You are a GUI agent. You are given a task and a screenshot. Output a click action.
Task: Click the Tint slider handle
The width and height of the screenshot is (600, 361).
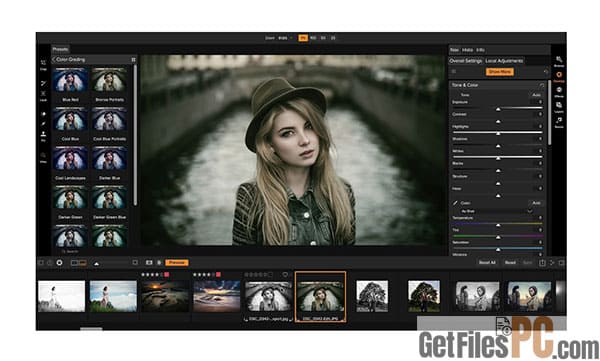(x=498, y=238)
